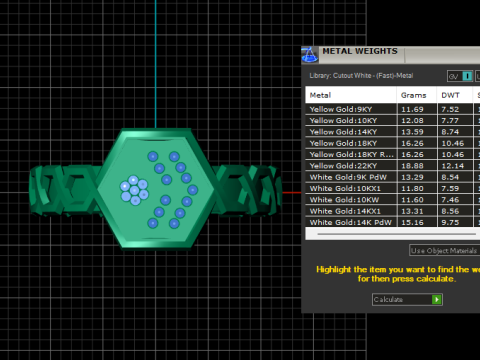Click the METAL WEIGHTS title tab

(x=360, y=52)
